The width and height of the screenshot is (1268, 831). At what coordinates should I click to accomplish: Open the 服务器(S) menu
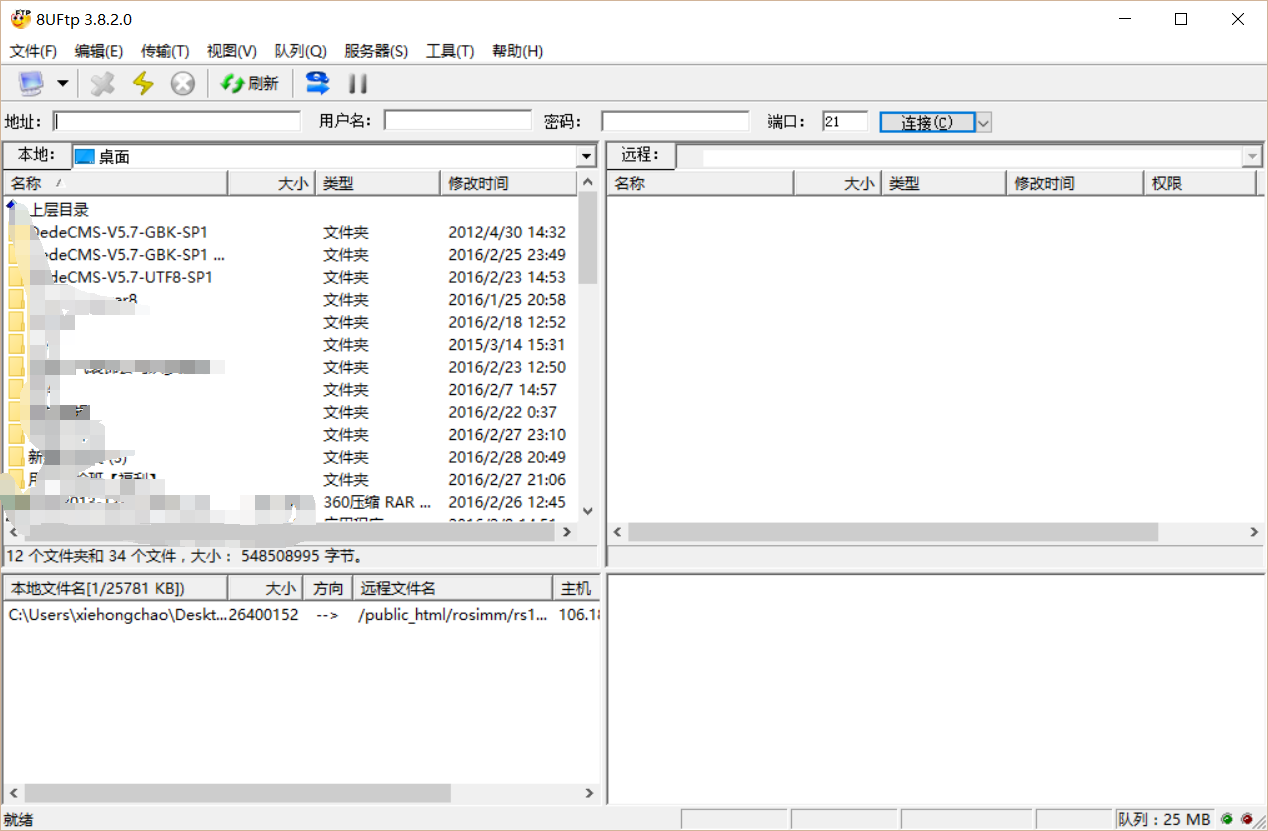tap(376, 51)
